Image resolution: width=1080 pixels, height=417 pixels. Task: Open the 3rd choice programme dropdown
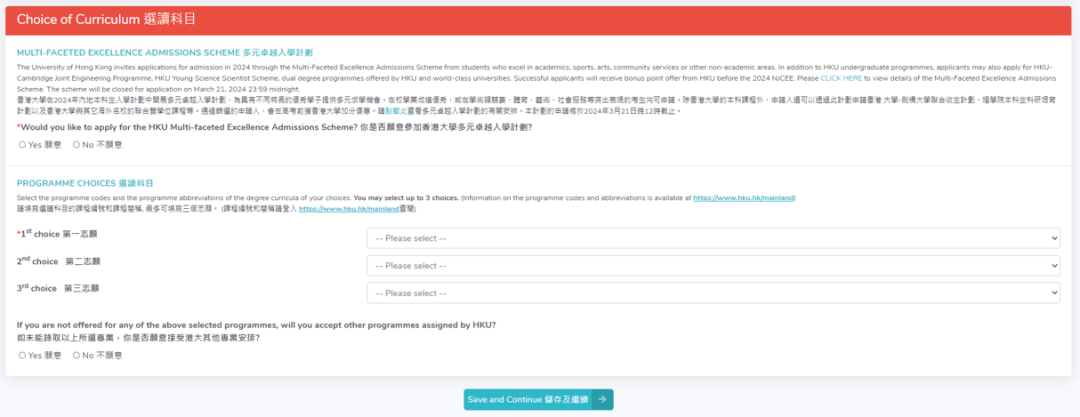pyautogui.click(x=713, y=292)
